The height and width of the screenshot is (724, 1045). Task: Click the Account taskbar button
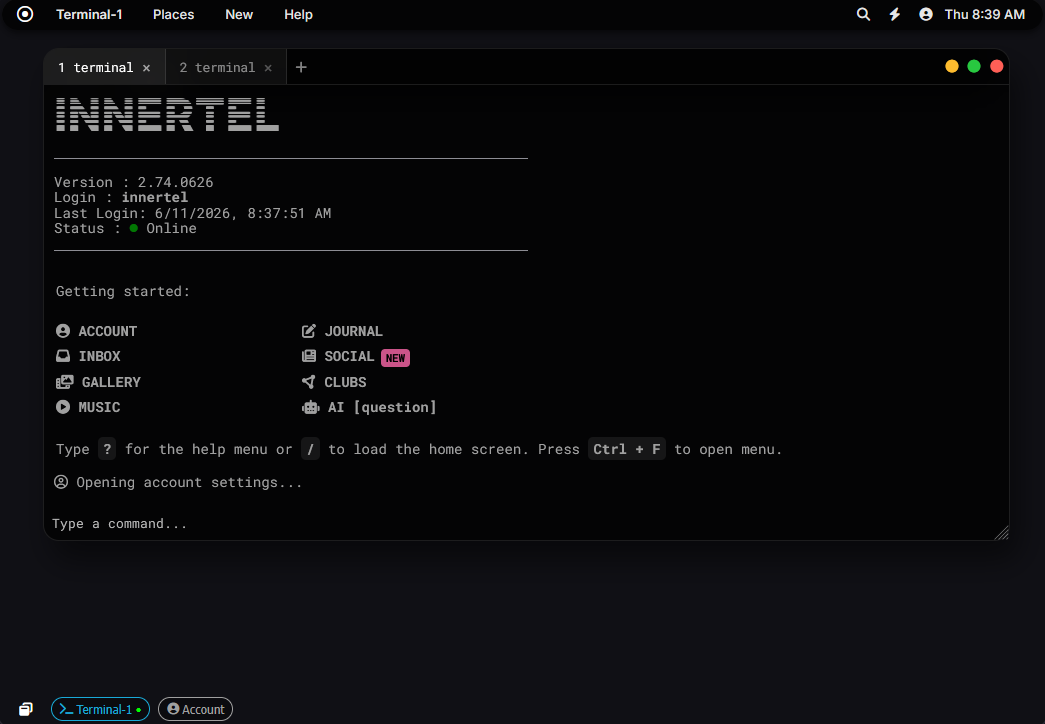[x=195, y=709]
